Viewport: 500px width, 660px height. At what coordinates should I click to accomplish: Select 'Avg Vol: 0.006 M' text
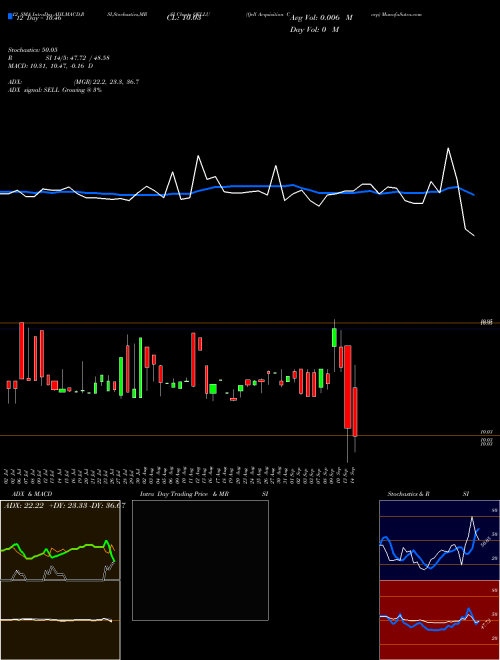coord(321,18)
